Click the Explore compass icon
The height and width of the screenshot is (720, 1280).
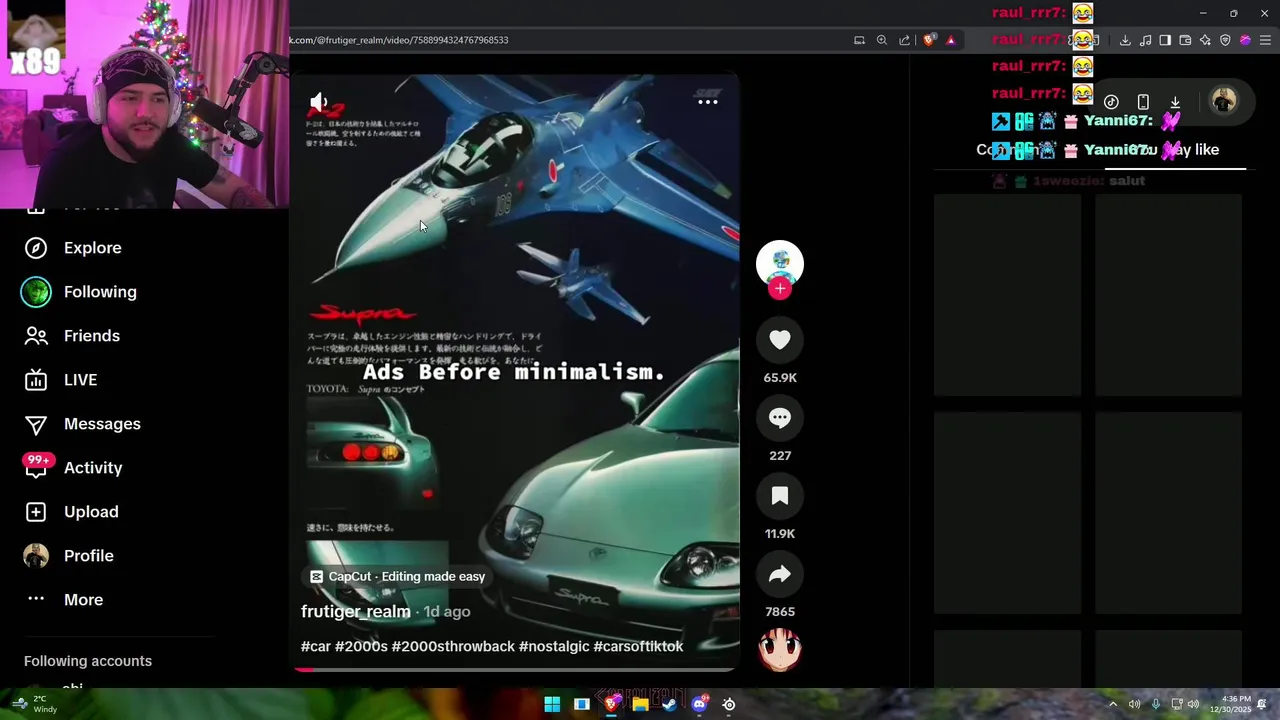coord(36,248)
